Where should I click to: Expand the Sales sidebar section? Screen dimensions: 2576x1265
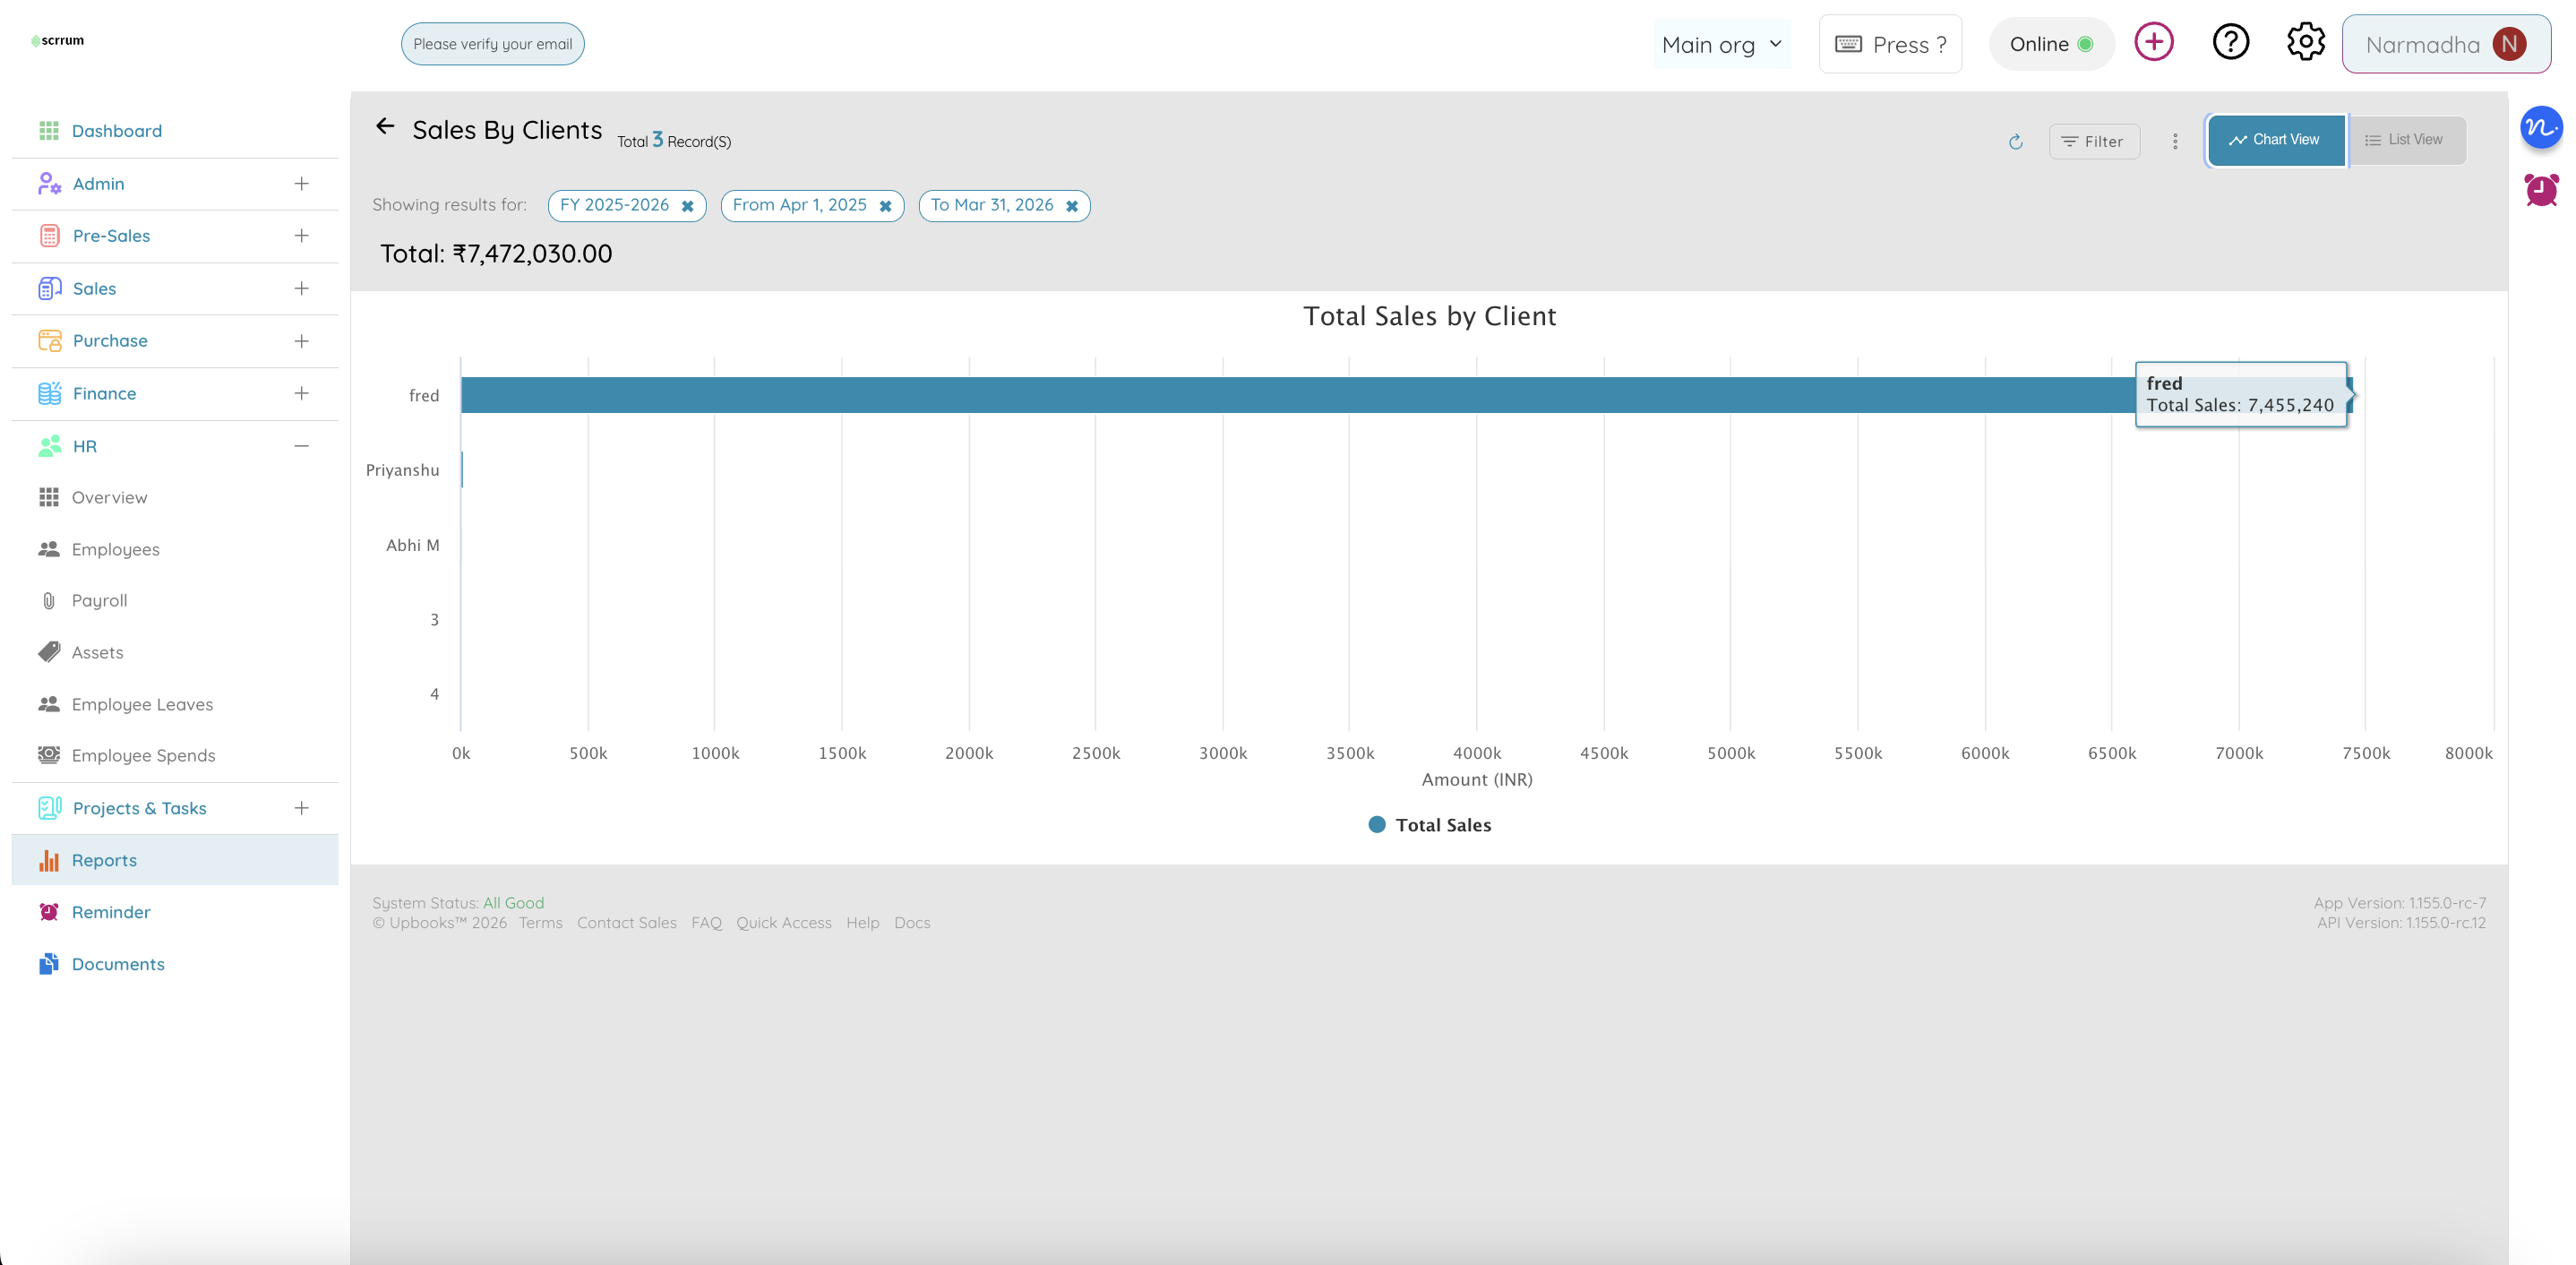point(301,289)
